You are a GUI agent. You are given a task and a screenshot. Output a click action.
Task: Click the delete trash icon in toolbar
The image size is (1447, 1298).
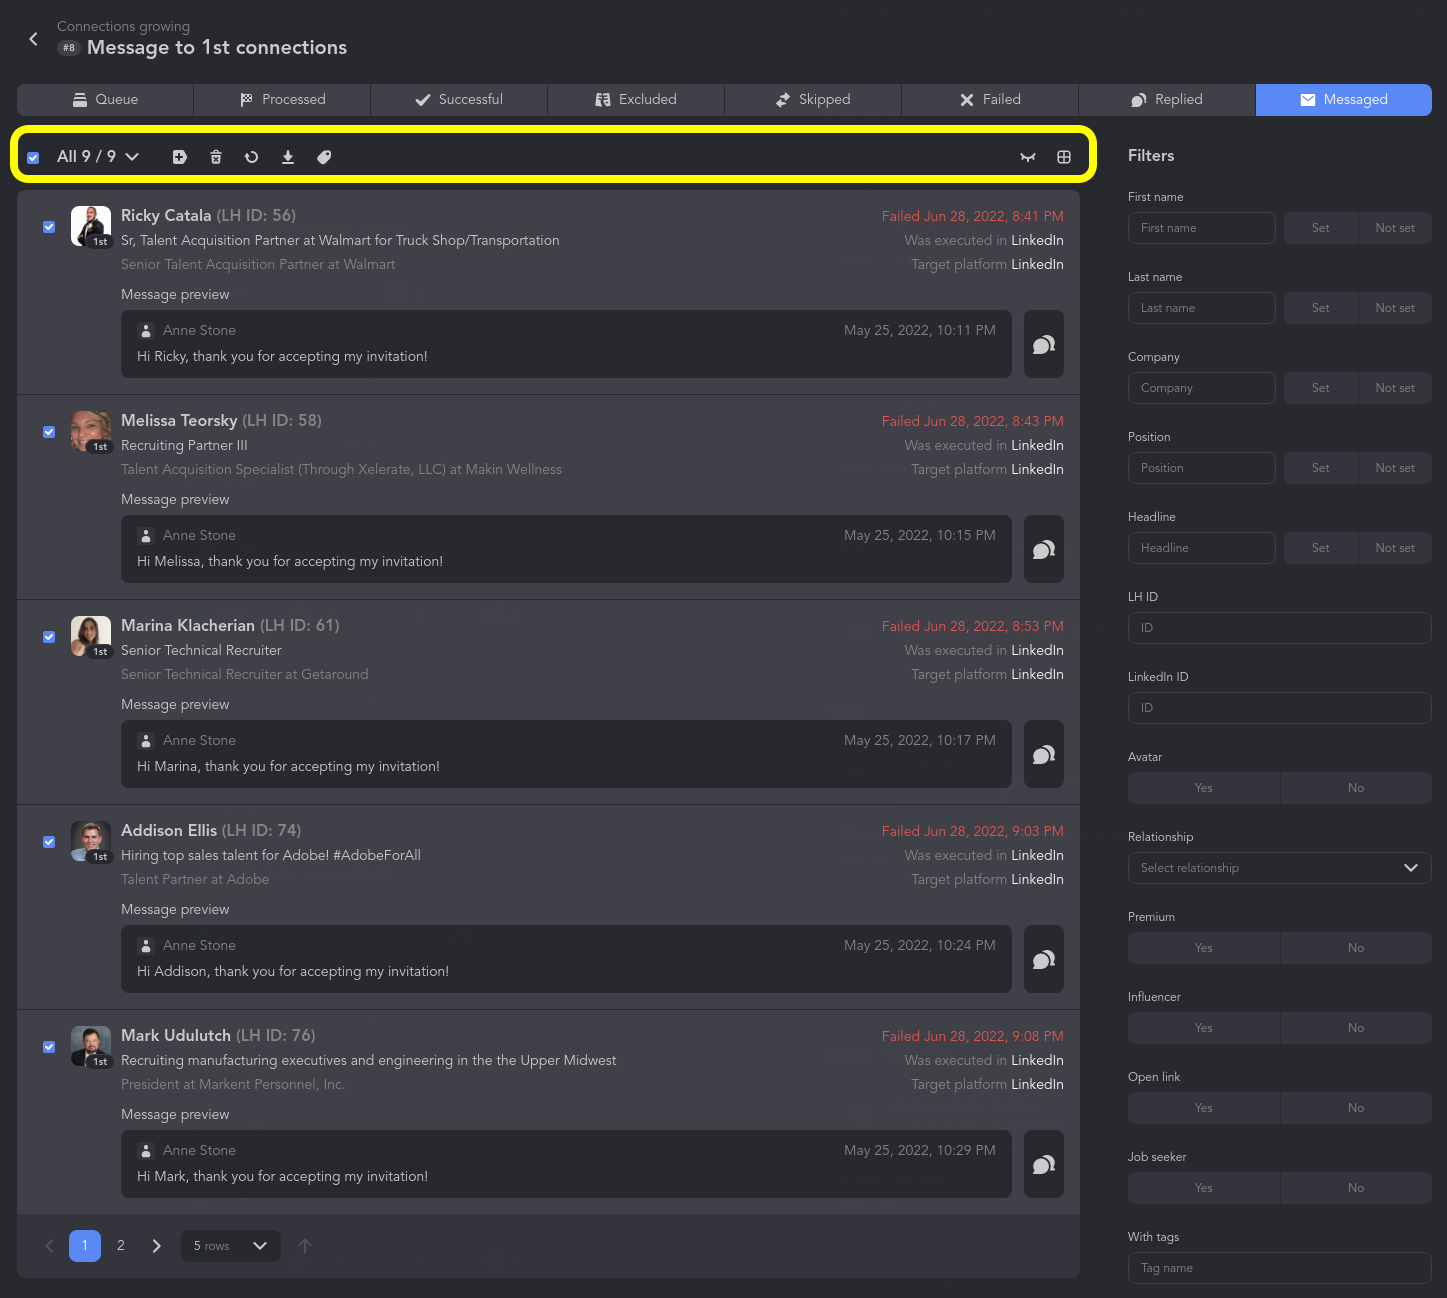point(216,157)
